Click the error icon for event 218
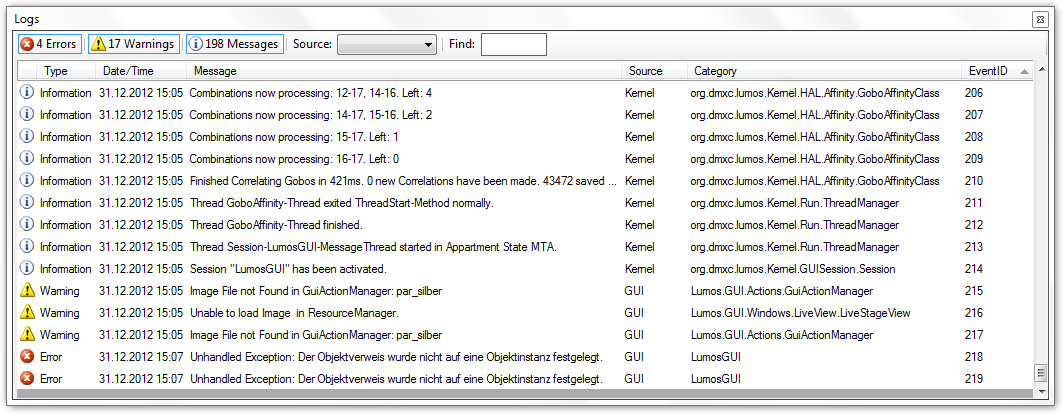This screenshot has height=414, width=1063. [27, 357]
